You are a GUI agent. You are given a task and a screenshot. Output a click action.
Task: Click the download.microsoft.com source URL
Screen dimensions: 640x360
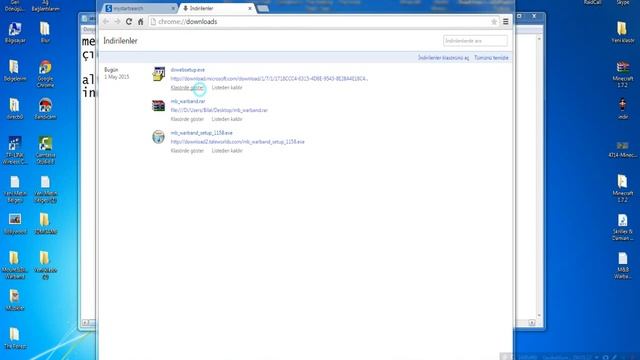(x=269, y=78)
